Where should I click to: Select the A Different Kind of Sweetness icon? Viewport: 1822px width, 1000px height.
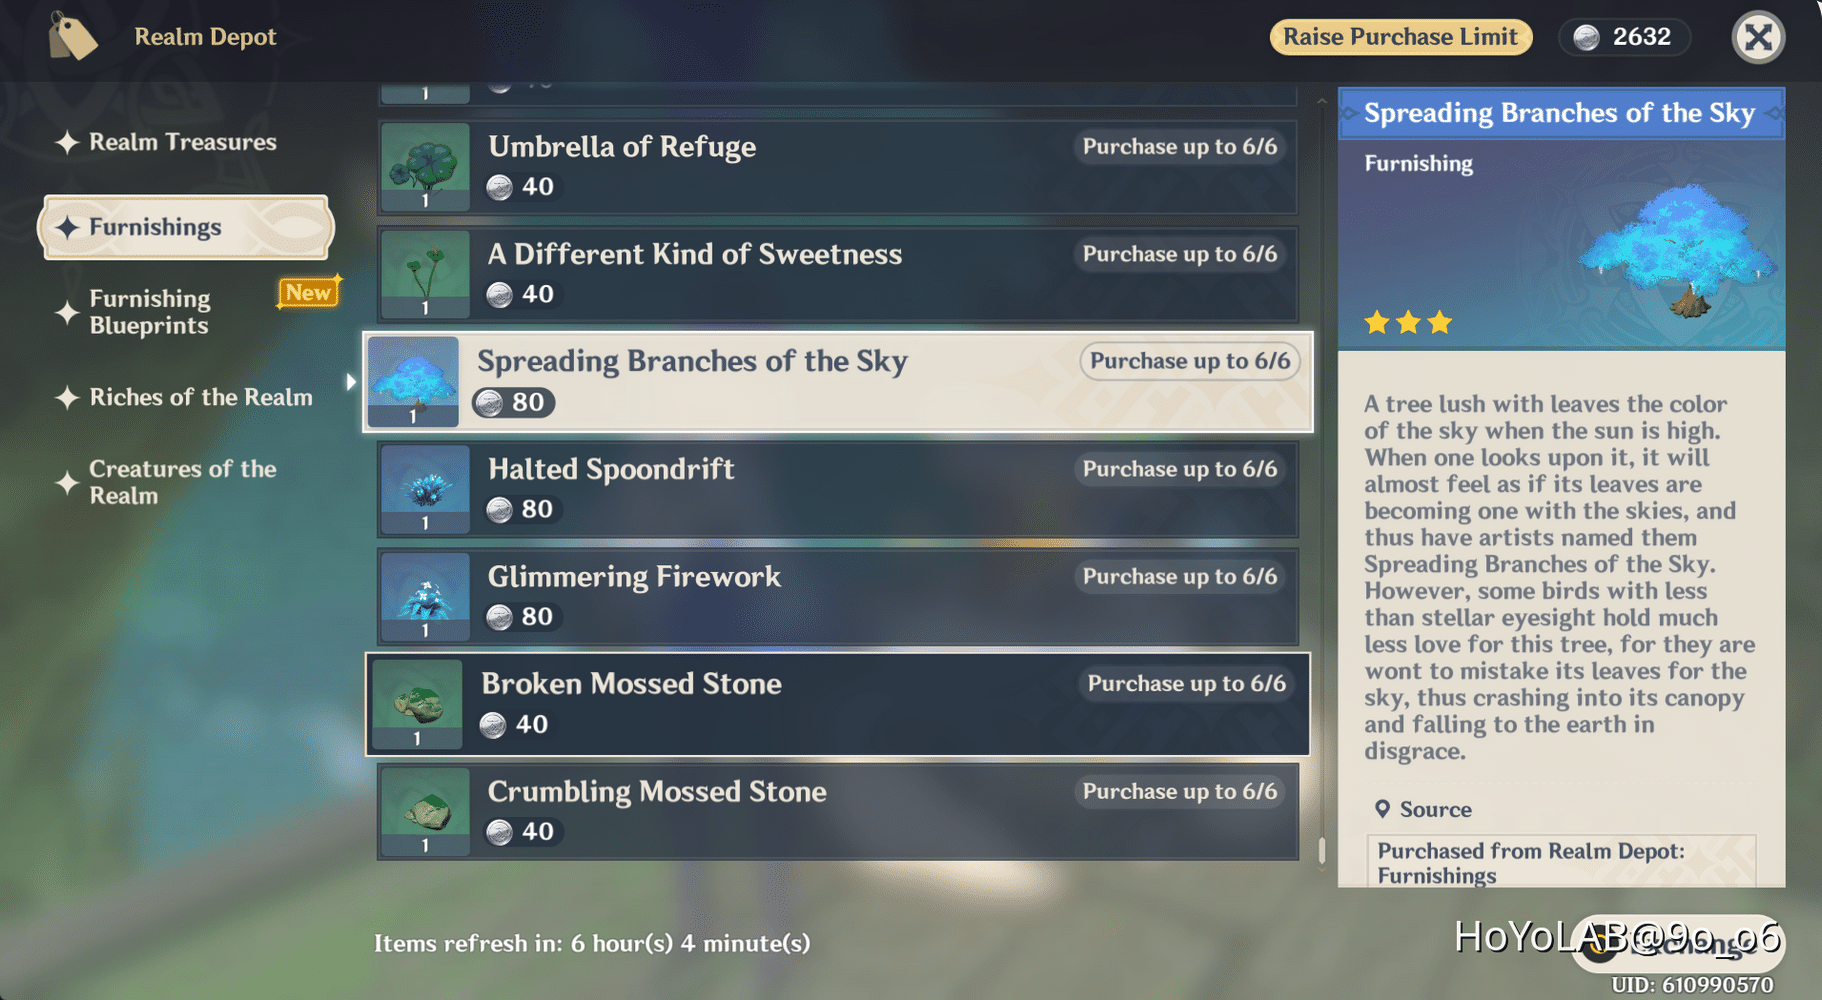click(x=424, y=274)
